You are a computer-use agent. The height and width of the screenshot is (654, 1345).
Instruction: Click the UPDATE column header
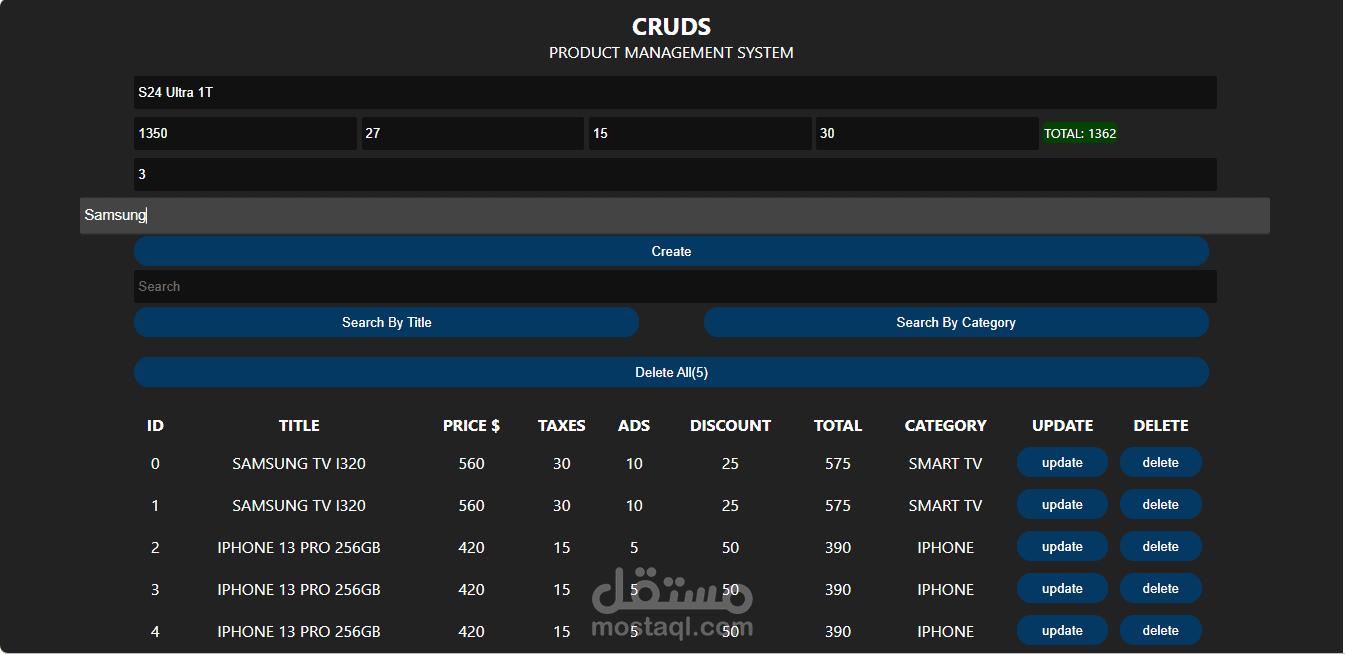click(1062, 425)
